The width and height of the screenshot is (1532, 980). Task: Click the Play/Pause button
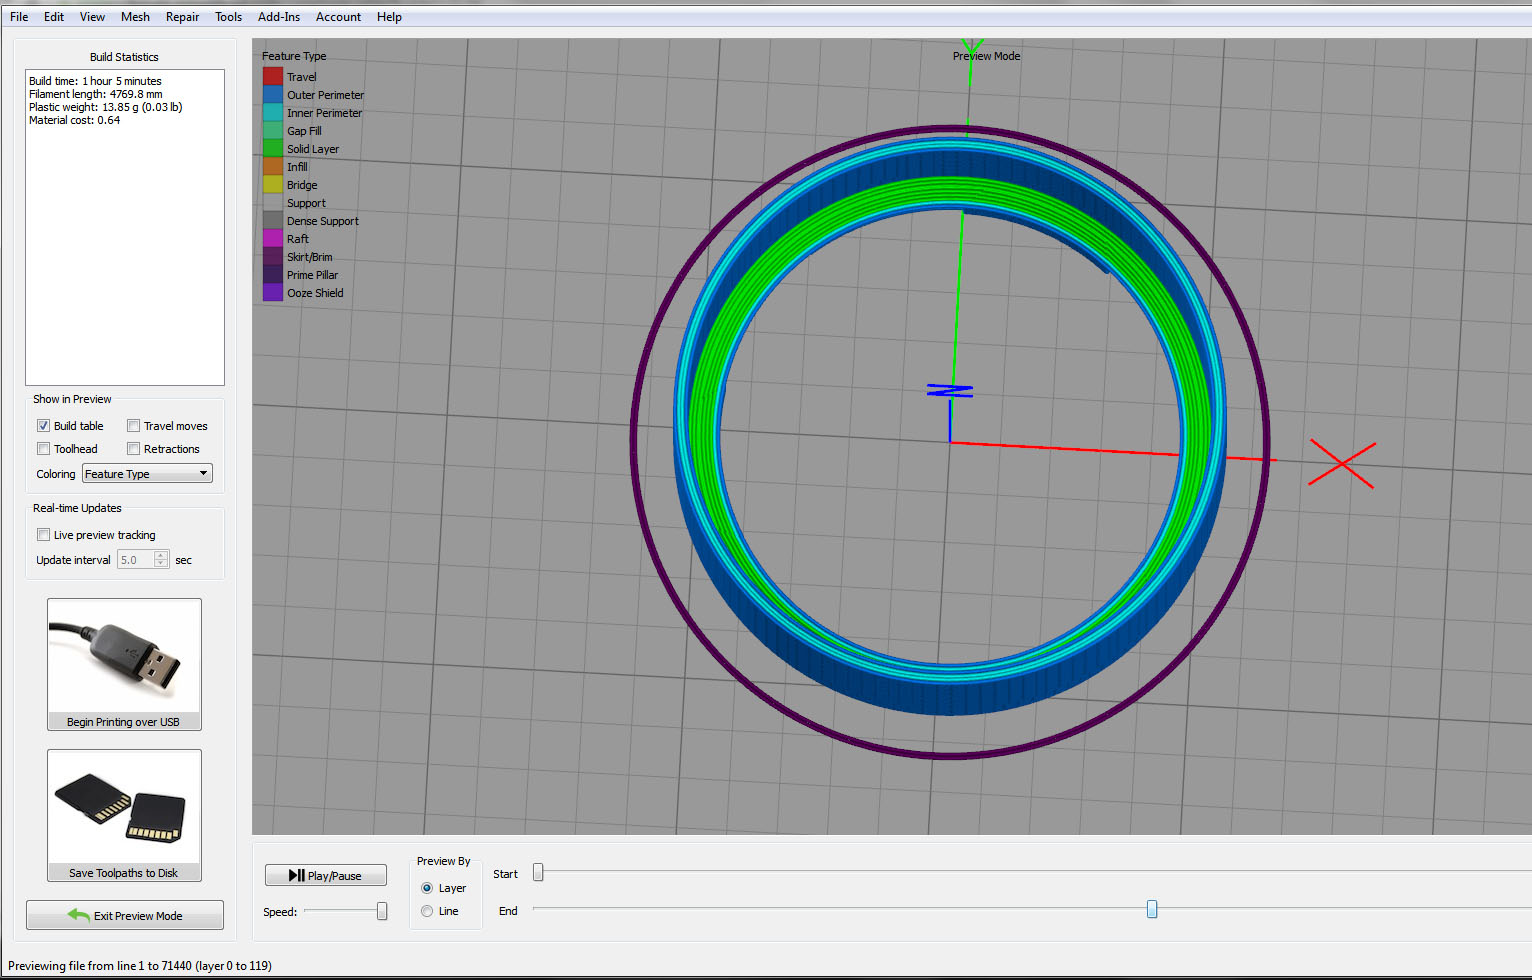tap(326, 875)
